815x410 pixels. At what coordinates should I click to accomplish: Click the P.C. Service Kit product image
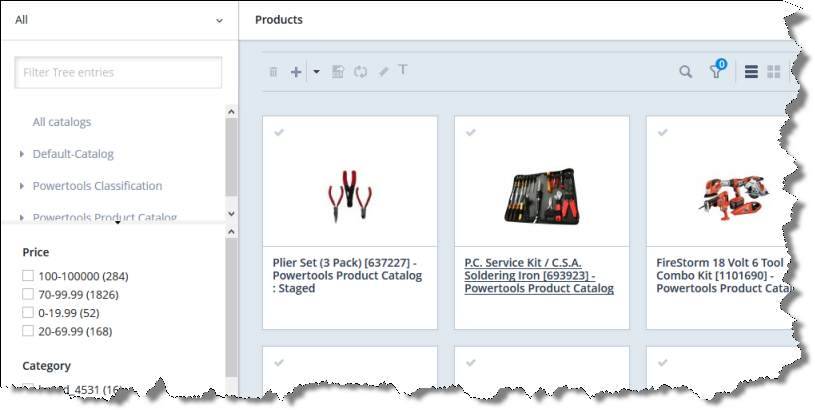[x=542, y=196]
